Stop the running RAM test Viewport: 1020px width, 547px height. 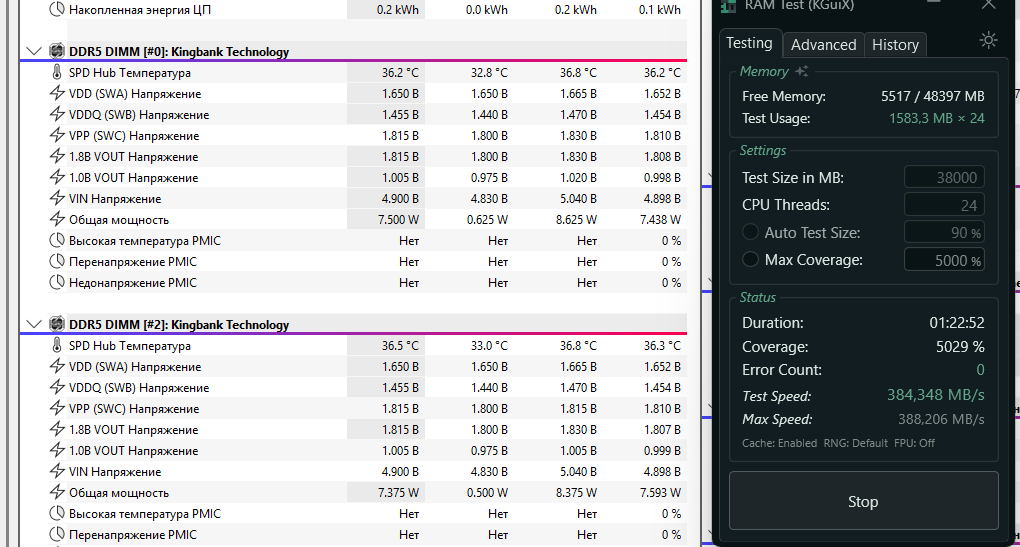pos(863,501)
